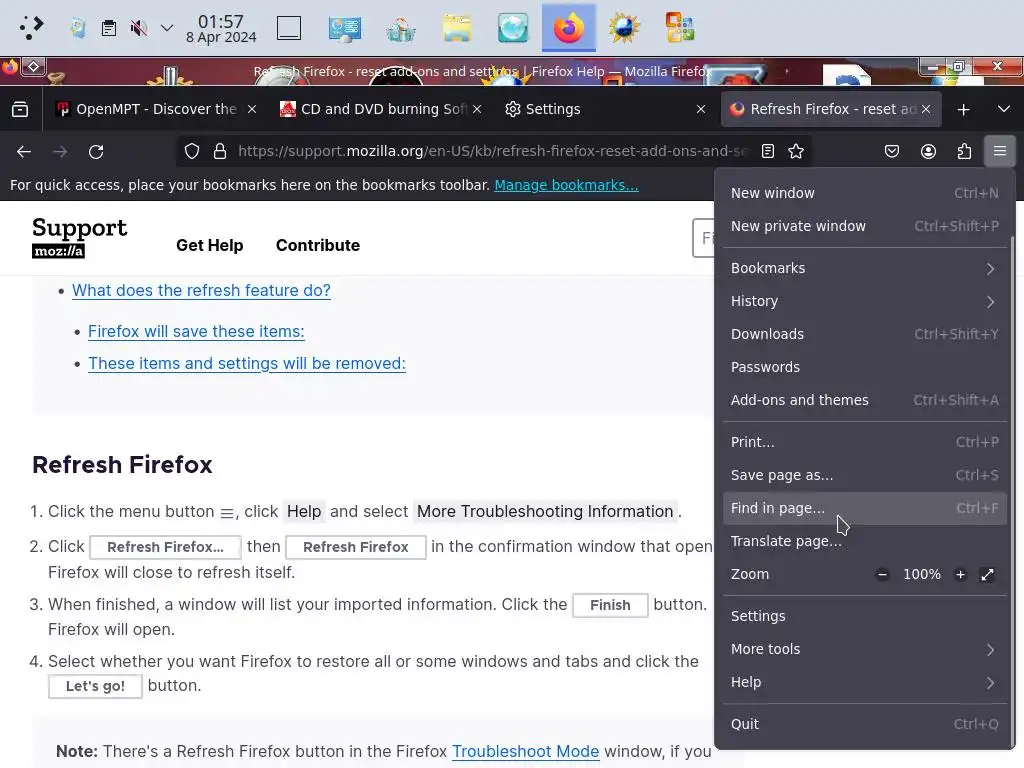The height and width of the screenshot is (768, 1024).
Task: List all tabs dropdown
Action: coord(1004,109)
